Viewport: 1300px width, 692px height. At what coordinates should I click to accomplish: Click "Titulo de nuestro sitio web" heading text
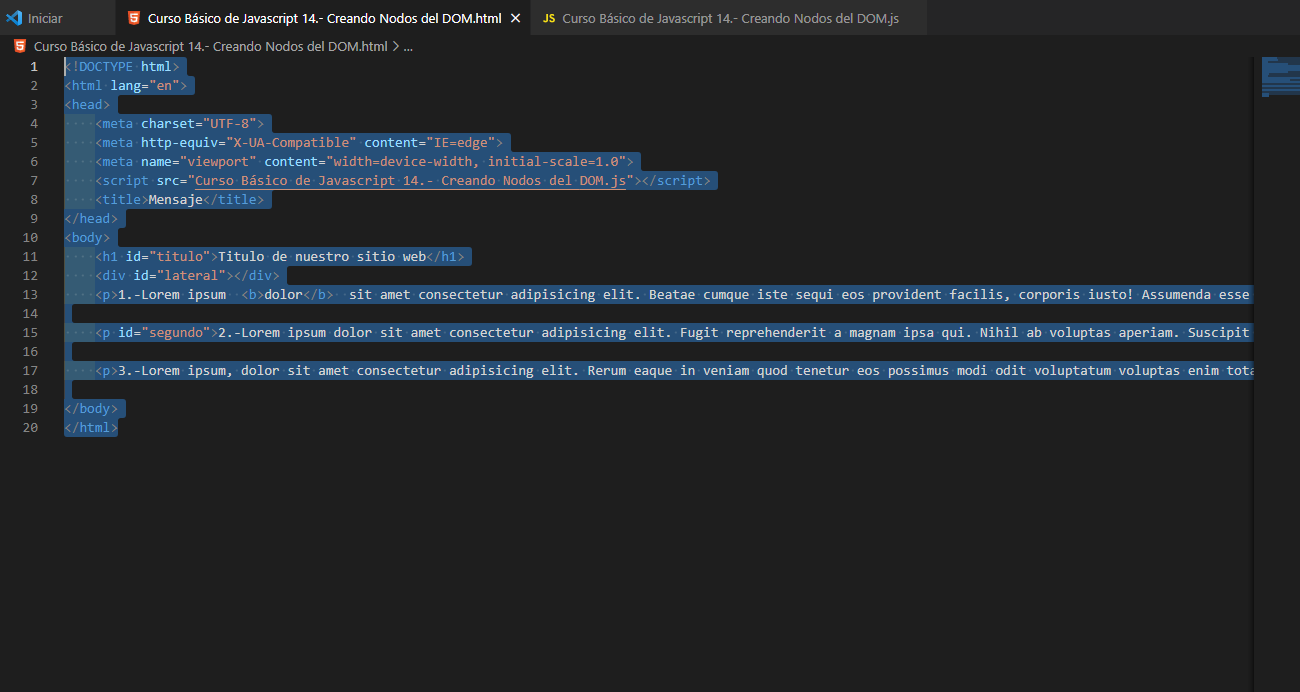[322, 256]
